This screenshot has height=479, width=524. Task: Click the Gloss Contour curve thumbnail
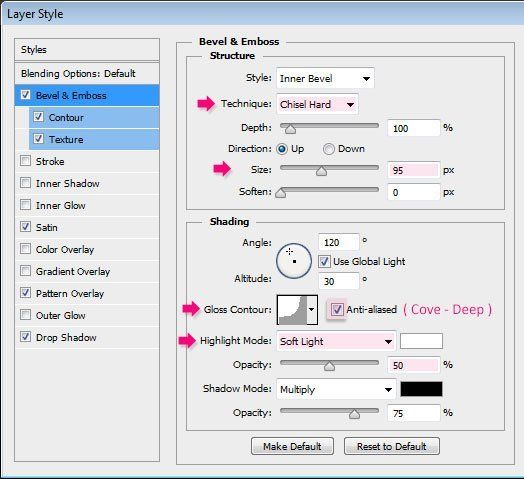click(292, 310)
